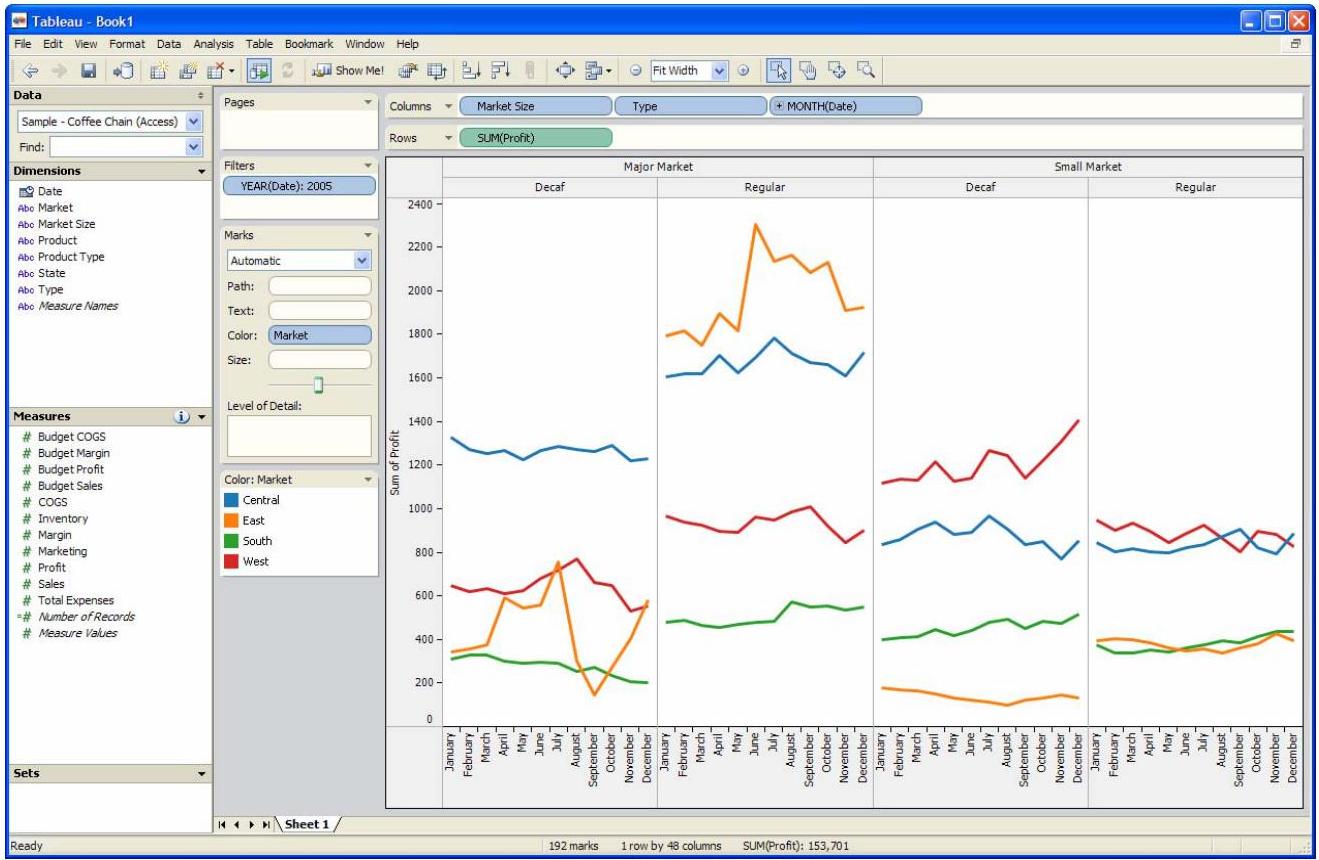Open the Sample - Coffee Chain data source dropdown
This screenshot has width=1319, height=860.
point(194,122)
